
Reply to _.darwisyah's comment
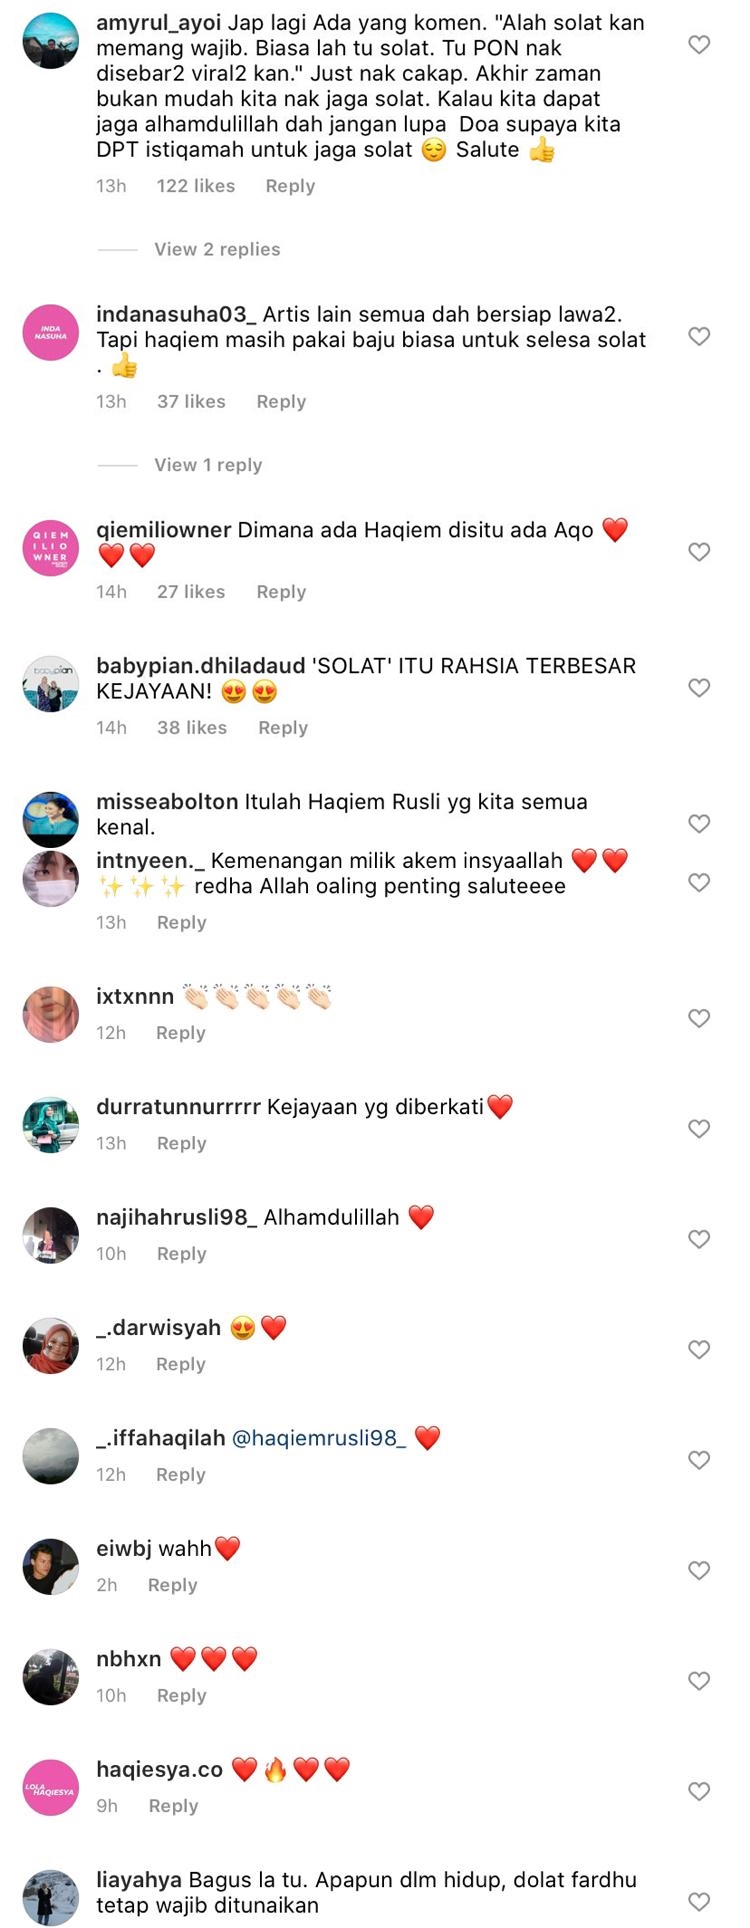(181, 1365)
